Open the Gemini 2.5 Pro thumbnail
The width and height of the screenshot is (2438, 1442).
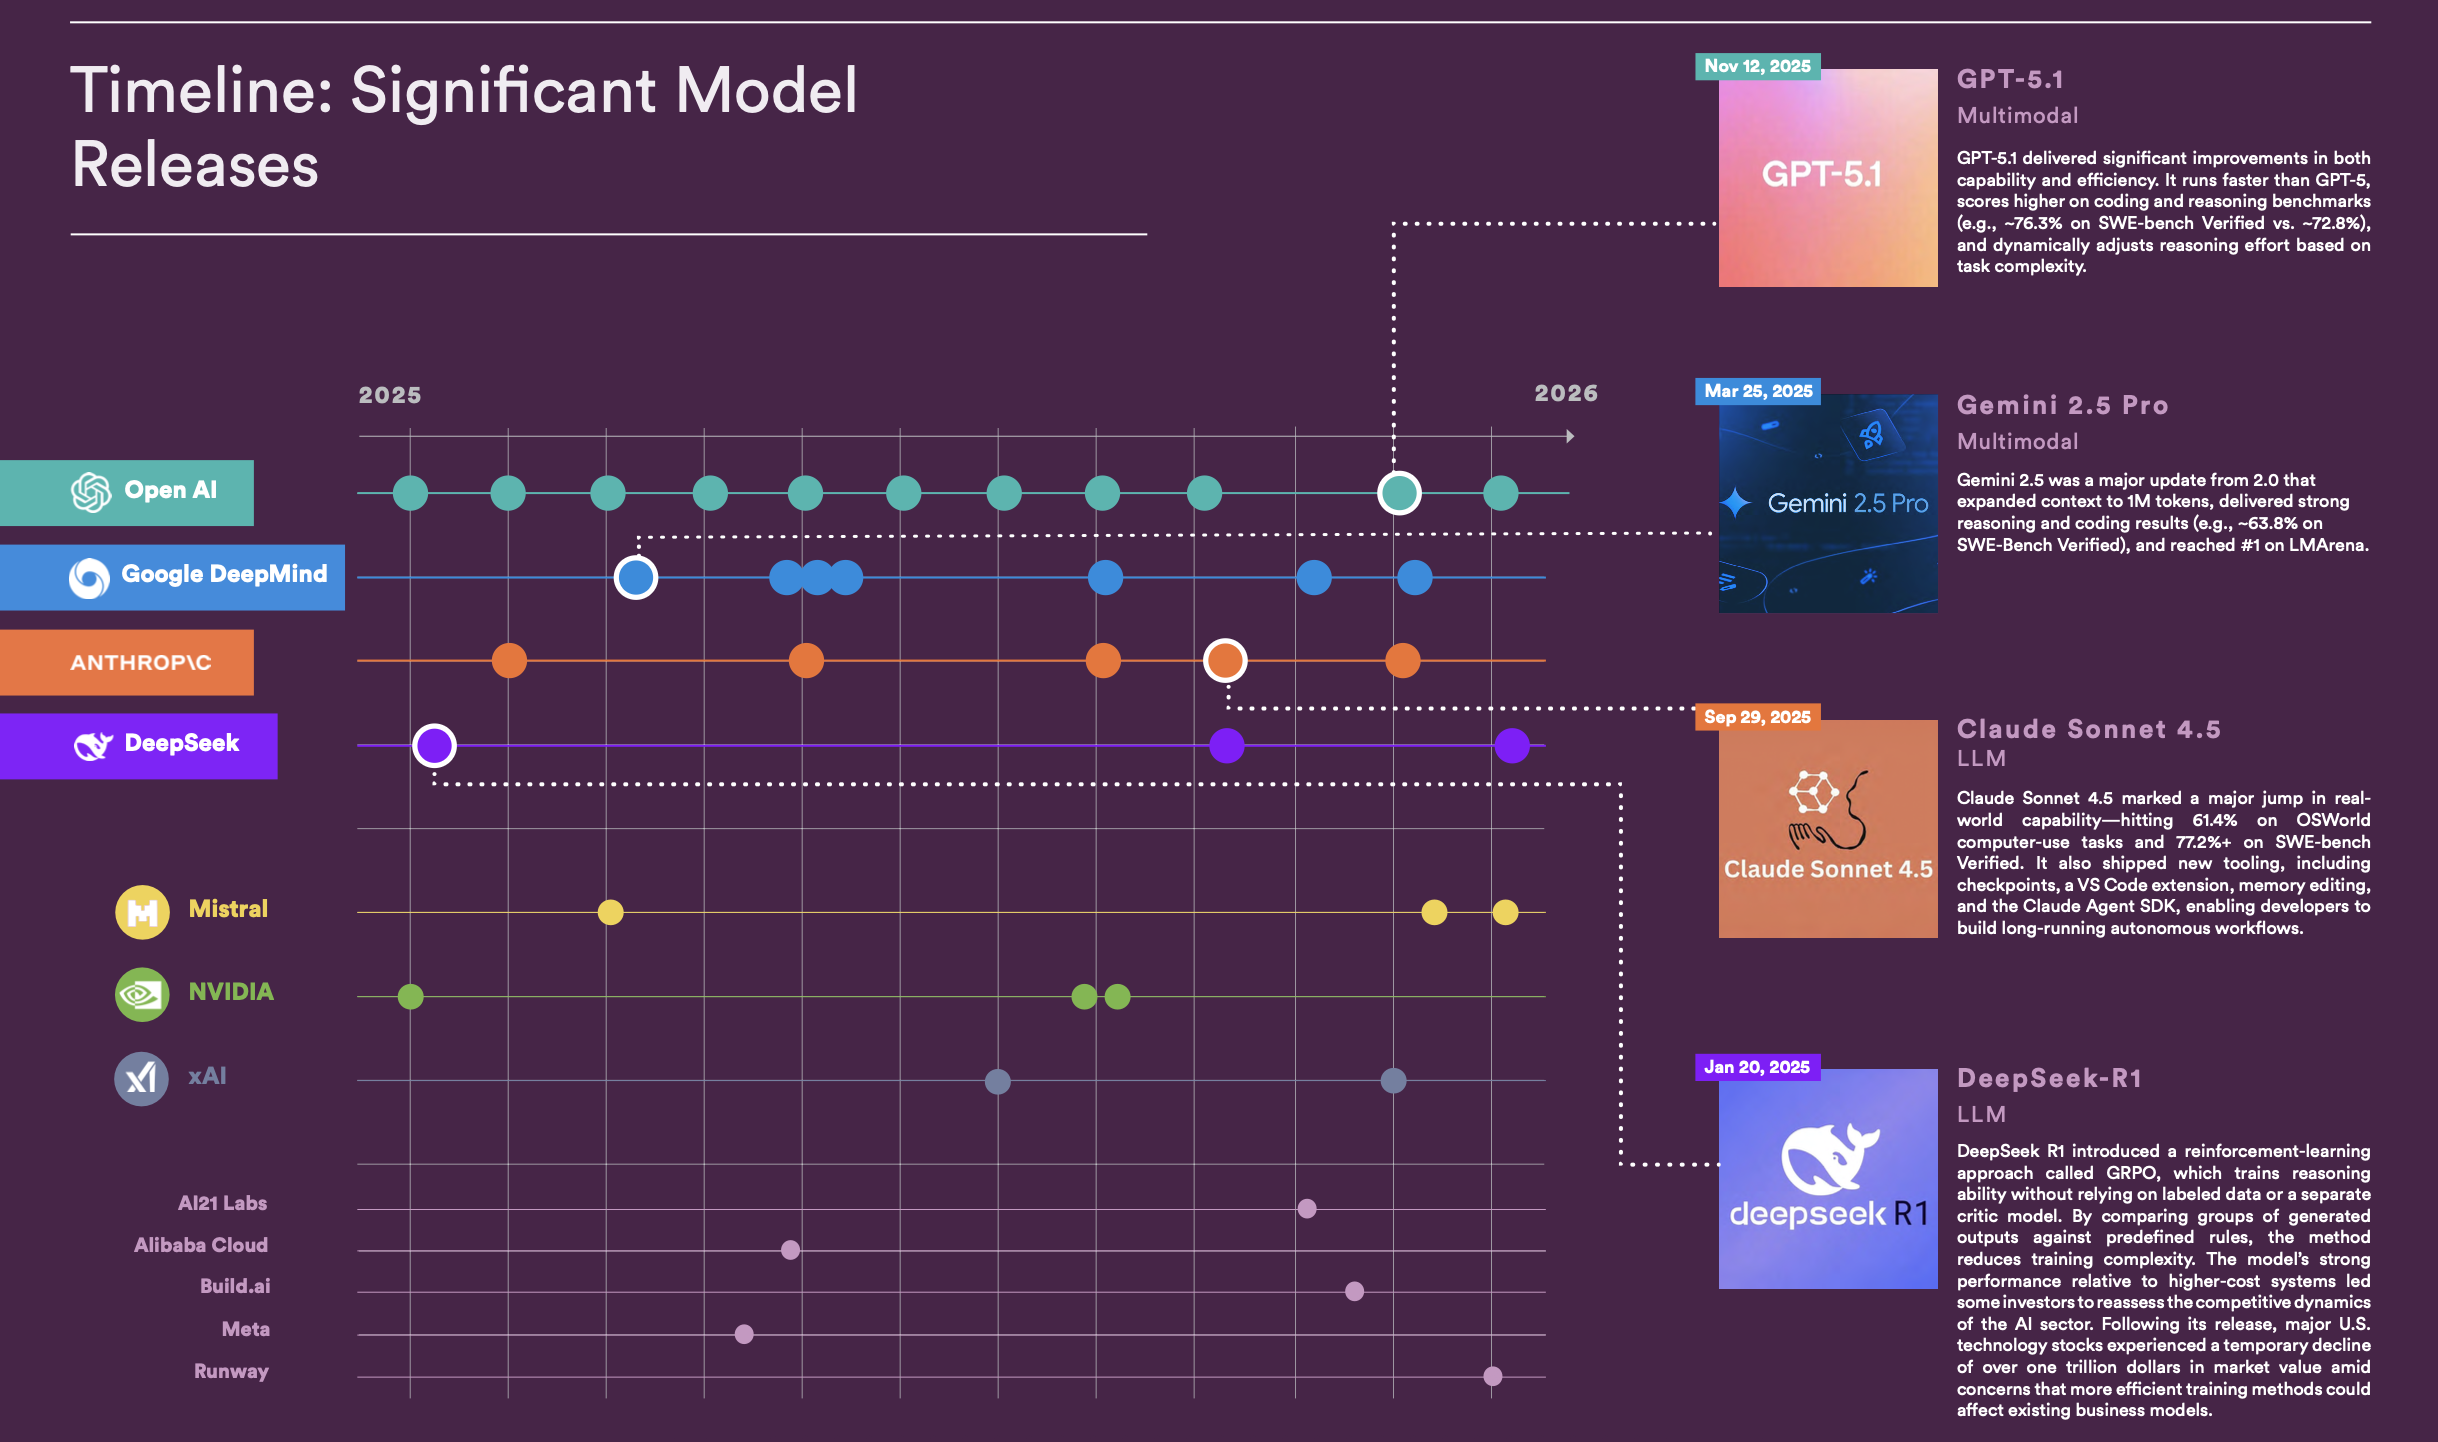pyautogui.click(x=1827, y=503)
